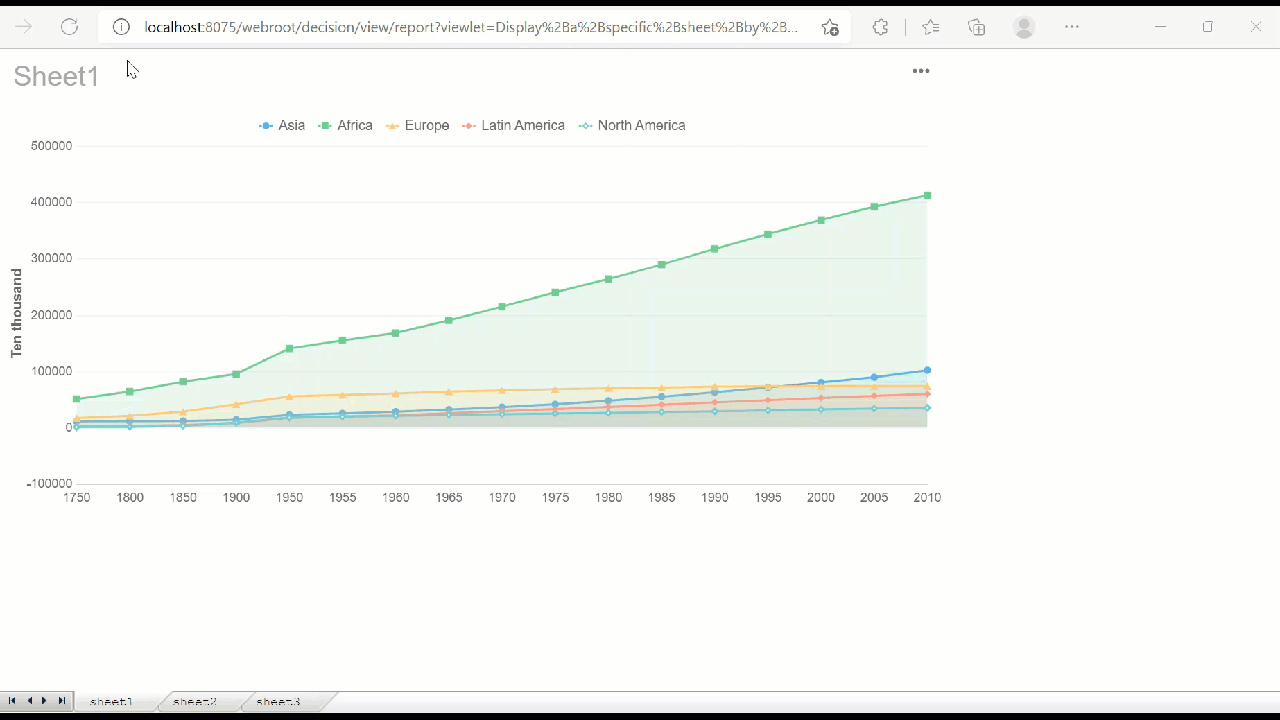Toggle the North America legend entry
This screenshot has width=1280, height=720.
pos(632,125)
